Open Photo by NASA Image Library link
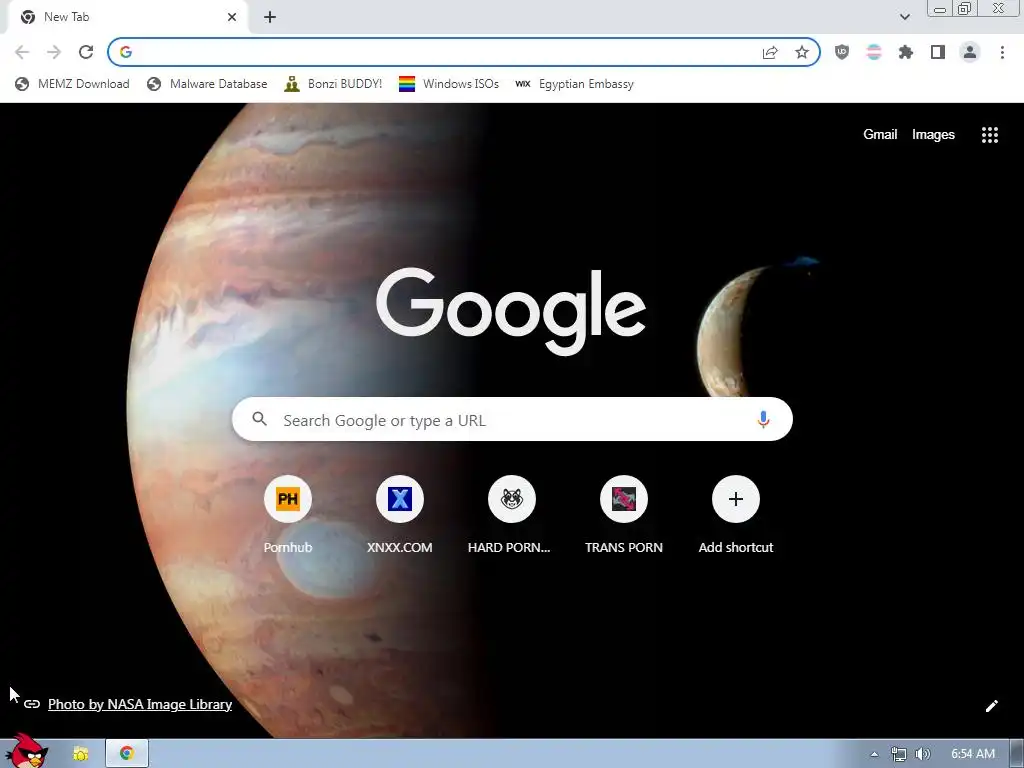 pyautogui.click(x=140, y=704)
